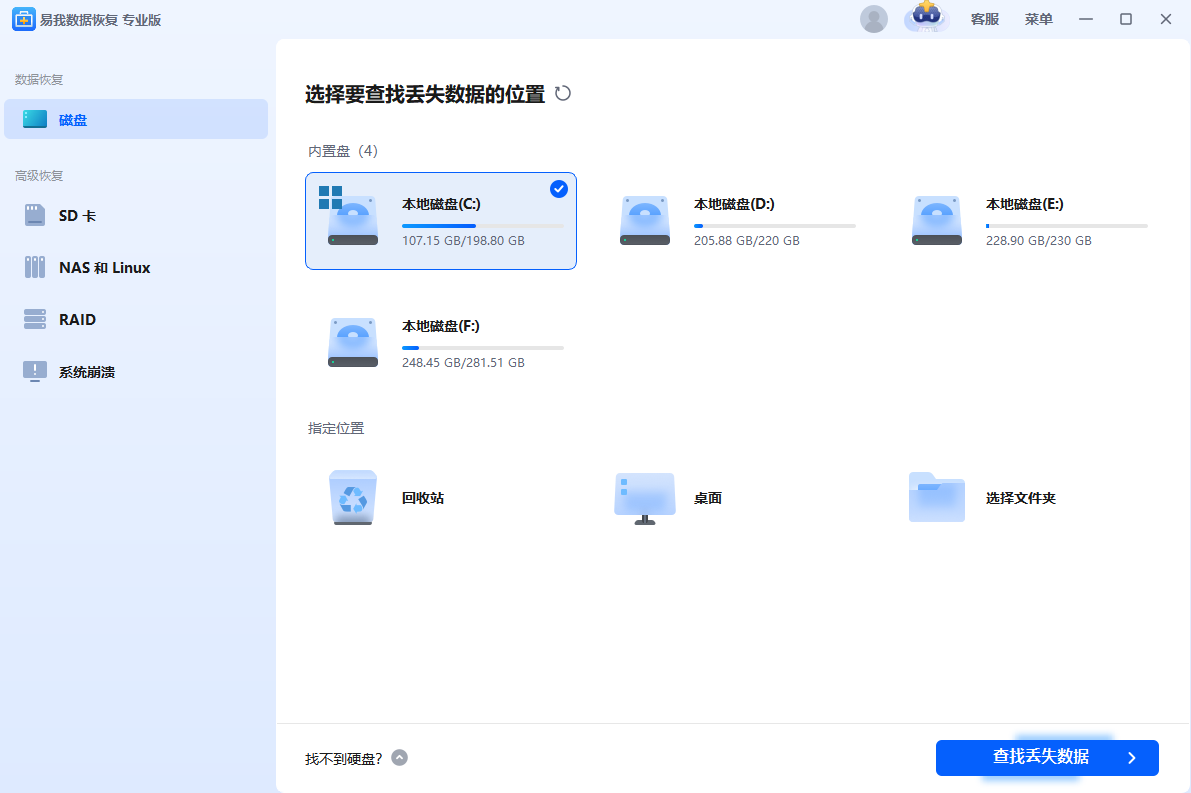Click the arrow on 查找丢失数据 button
The width and height of the screenshot is (1191, 793).
(1132, 757)
